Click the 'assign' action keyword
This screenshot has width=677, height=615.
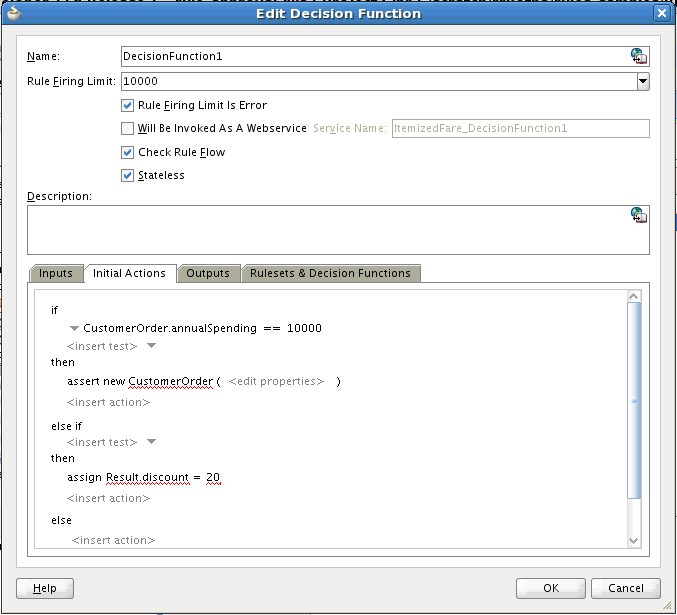coord(84,477)
